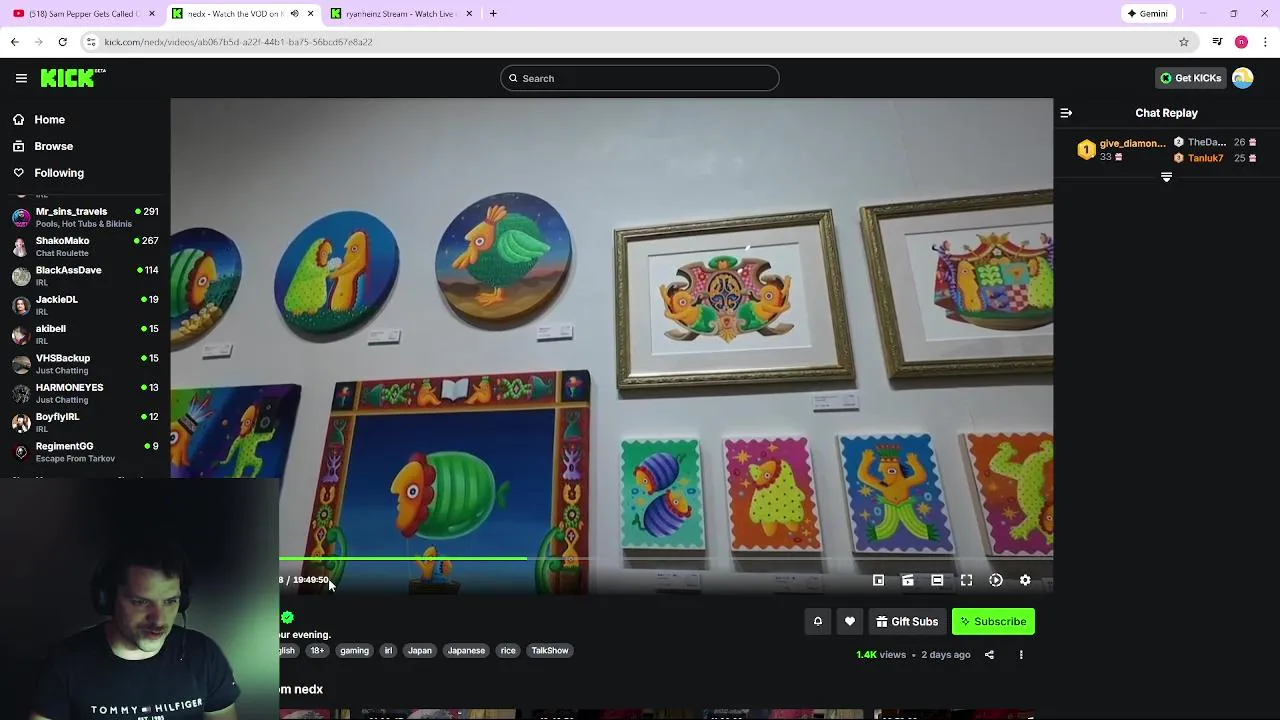Click the green verified badge under the video

click(287, 617)
